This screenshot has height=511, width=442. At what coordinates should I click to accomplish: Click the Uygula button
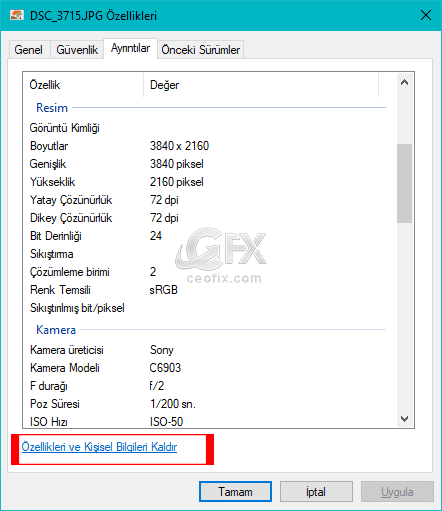click(397, 492)
